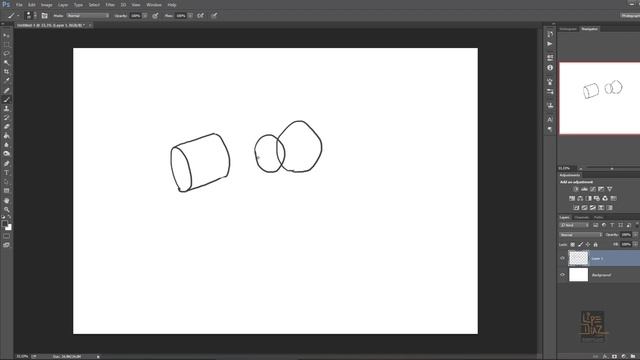Open the layer filter Kind dropdown
The image size is (640, 360).
tap(574, 225)
